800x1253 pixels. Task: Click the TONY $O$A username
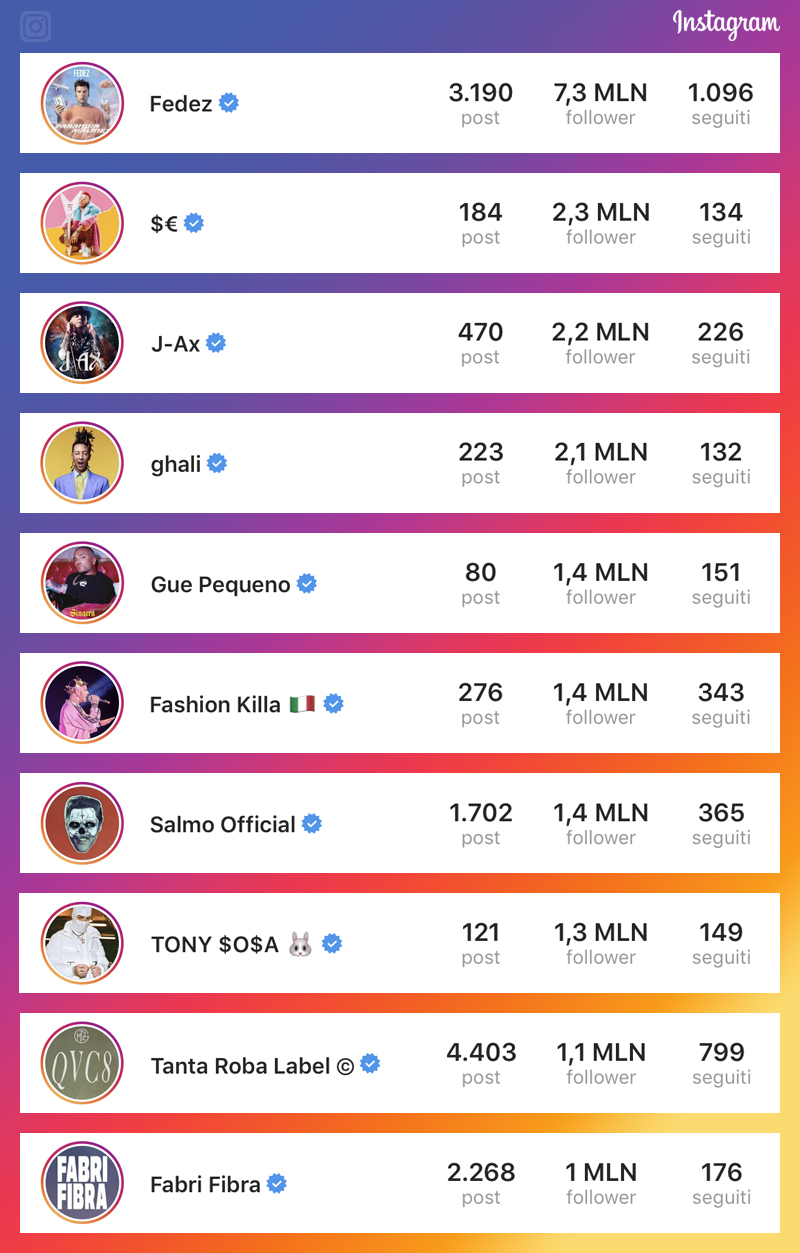[x=215, y=944]
